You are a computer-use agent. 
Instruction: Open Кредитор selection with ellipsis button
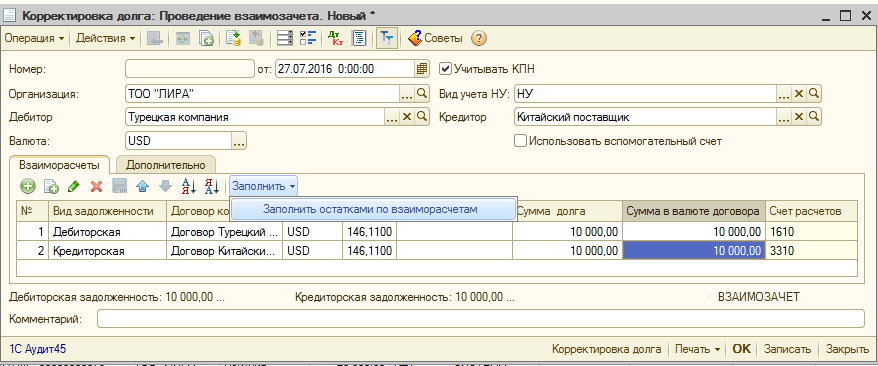point(784,116)
